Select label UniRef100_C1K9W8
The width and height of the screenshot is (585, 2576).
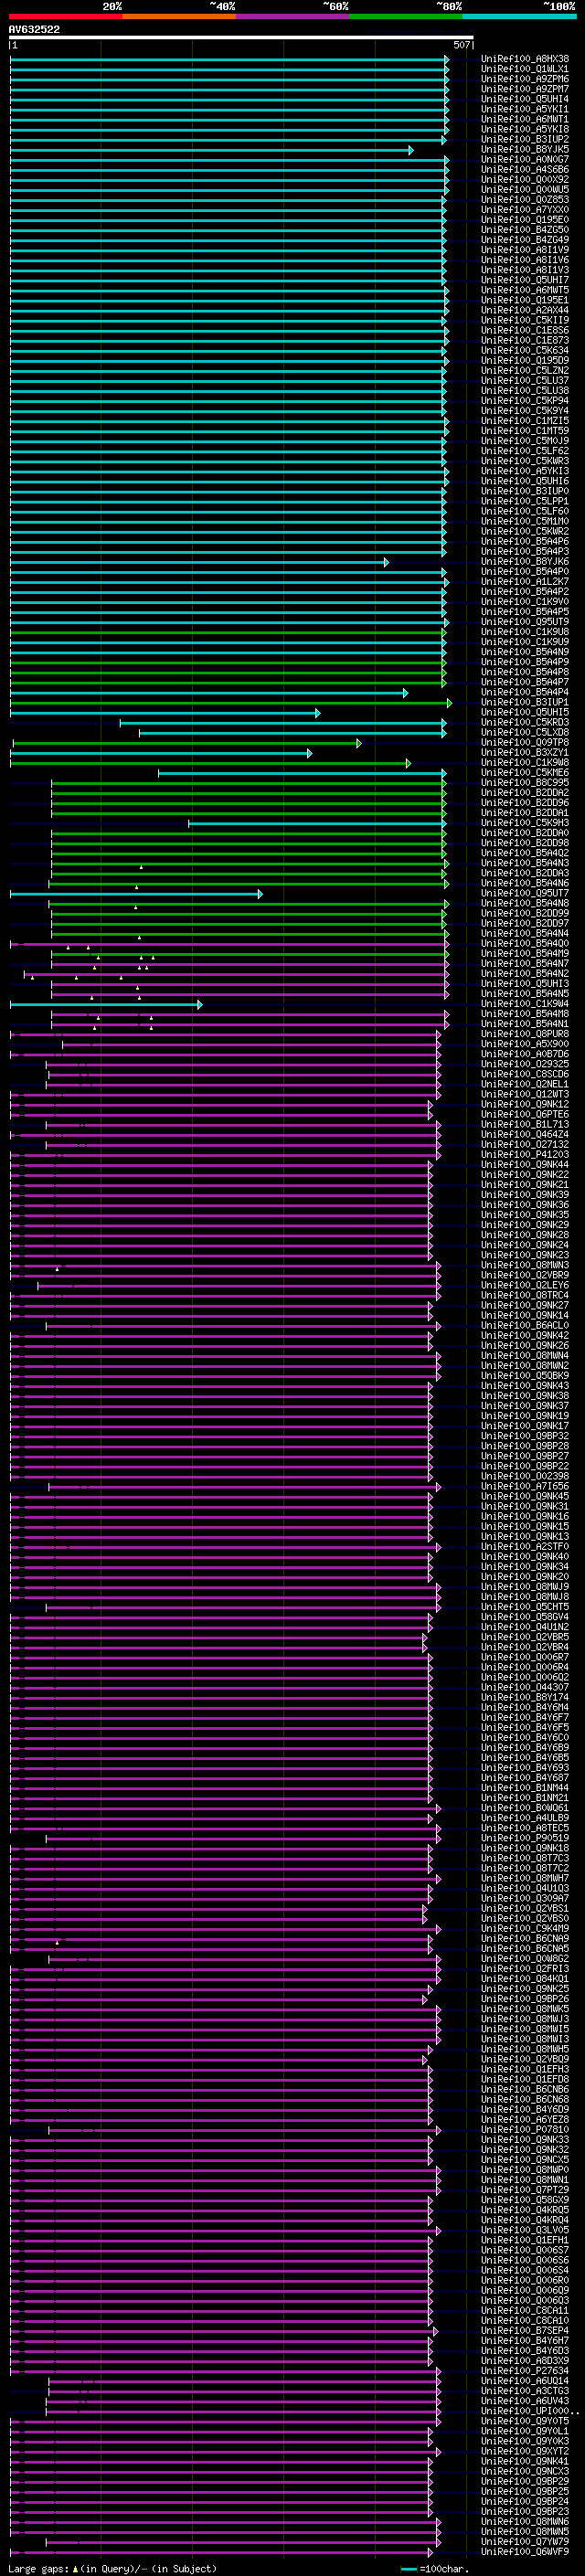tap(525, 763)
